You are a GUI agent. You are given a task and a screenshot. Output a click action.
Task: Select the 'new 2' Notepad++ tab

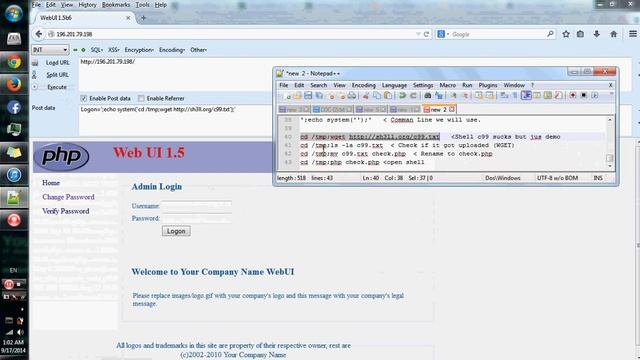pos(439,109)
